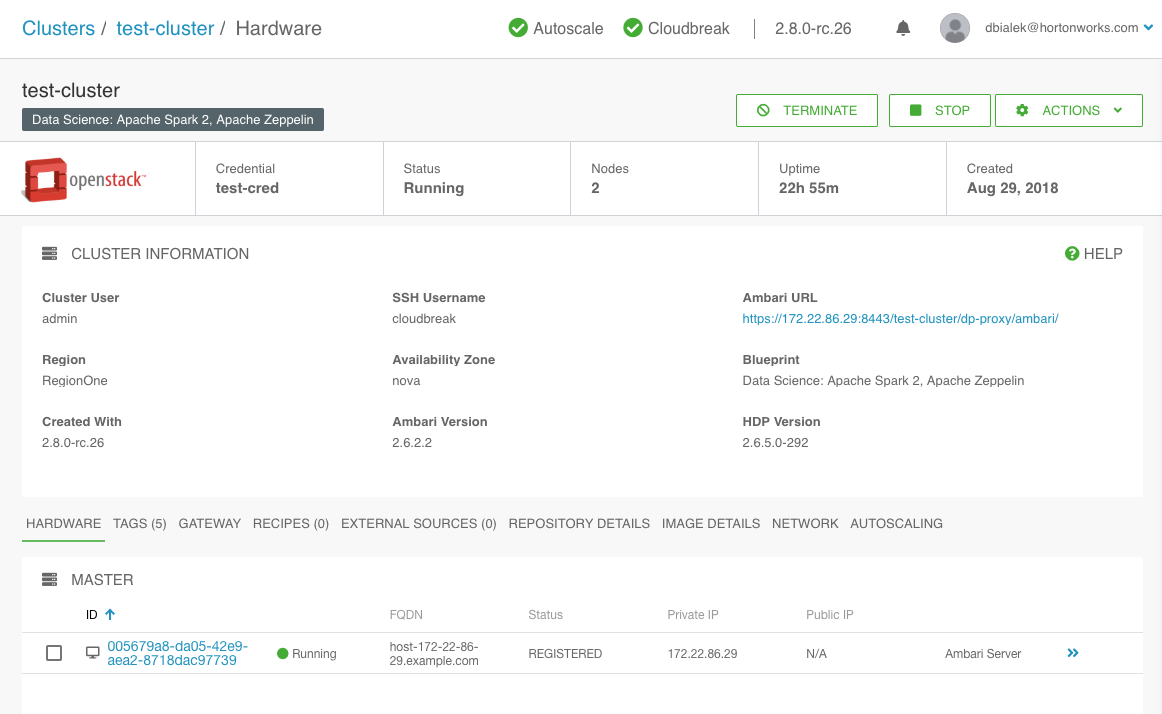Click the OpenStack logo
The height and width of the screenshot is (714, 1162).
tap(85, 179)
